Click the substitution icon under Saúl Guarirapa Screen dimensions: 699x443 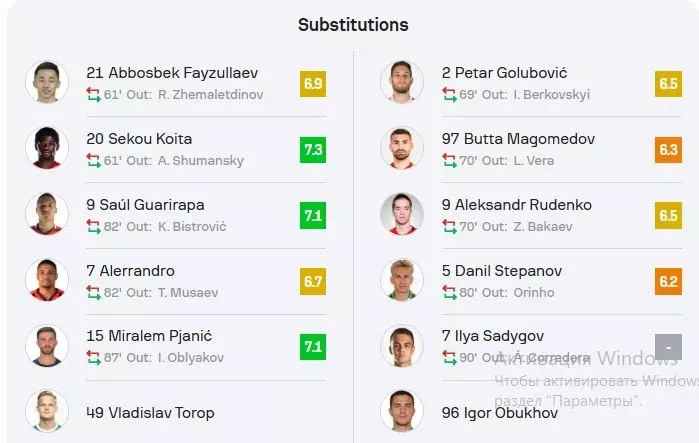click(93, 226)
